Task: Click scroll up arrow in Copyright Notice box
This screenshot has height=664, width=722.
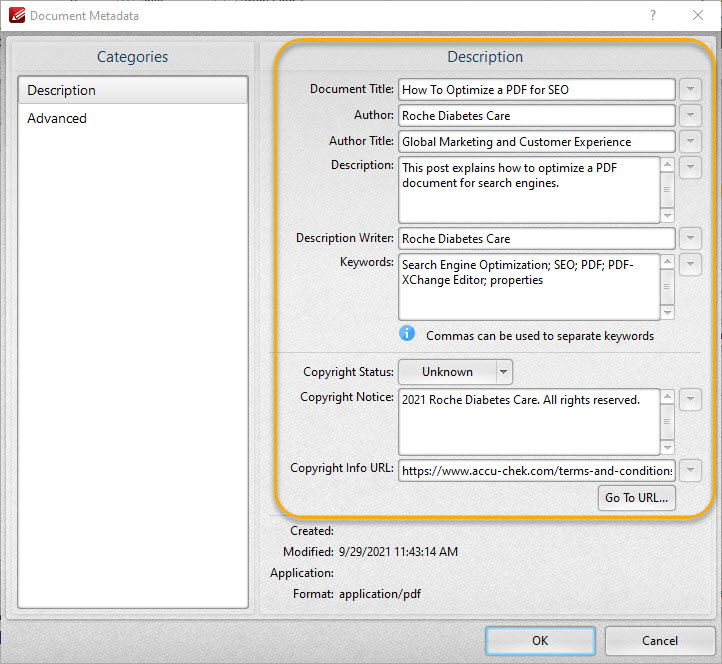Action: pos(667,396)
